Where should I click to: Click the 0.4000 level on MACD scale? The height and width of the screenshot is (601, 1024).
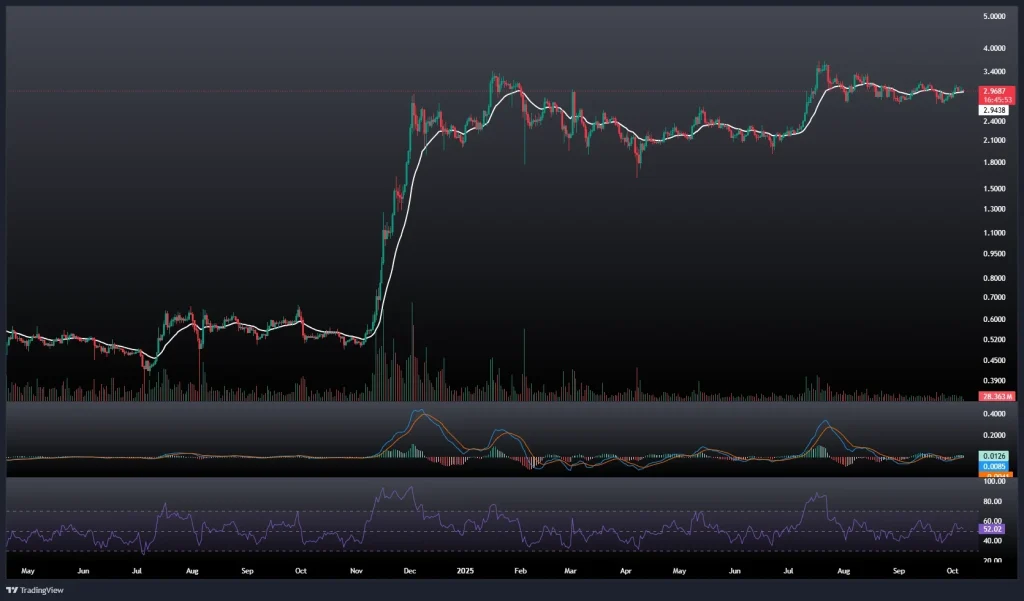pos(995,413)
